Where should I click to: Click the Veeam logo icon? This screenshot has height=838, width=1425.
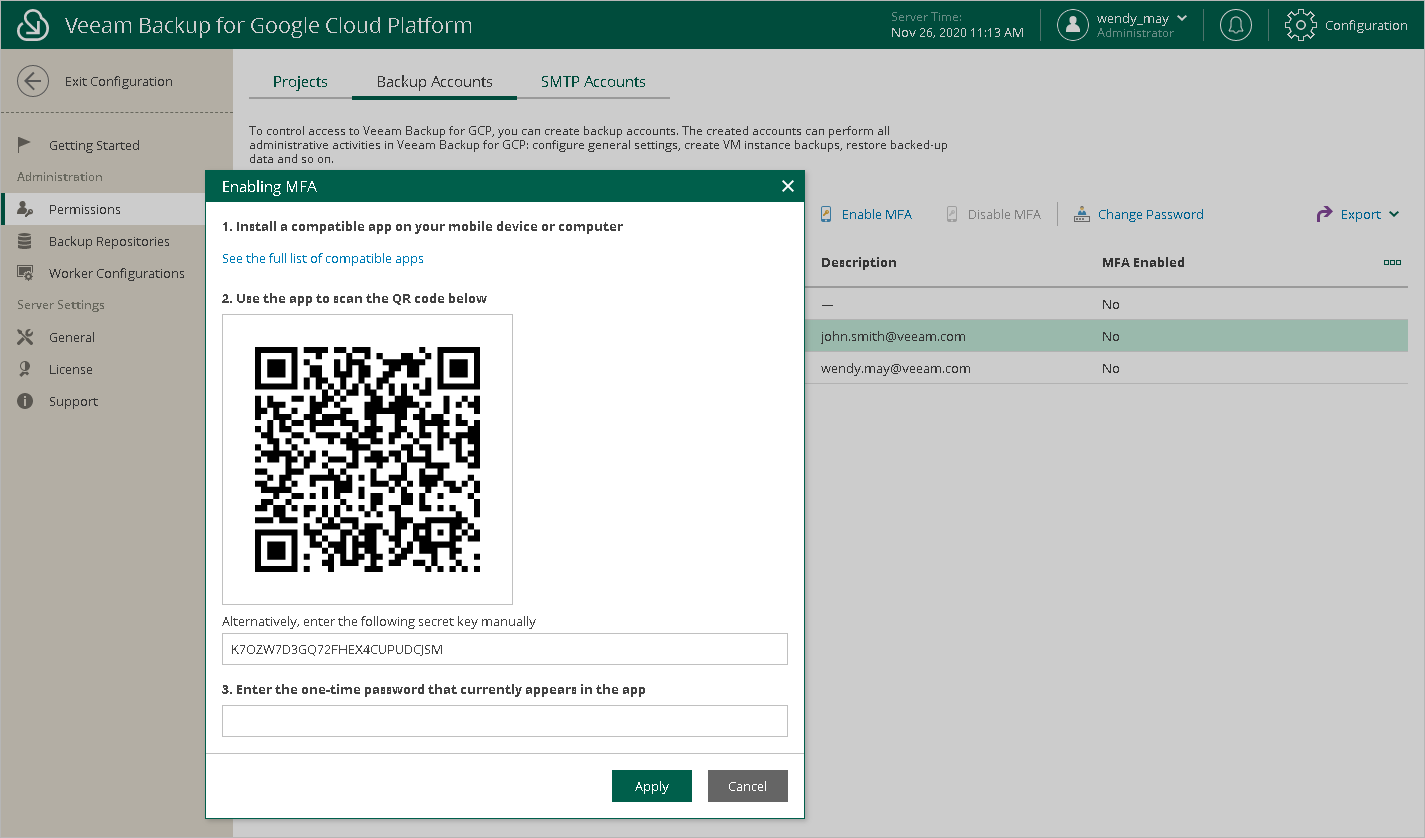(x=33, y=25)
